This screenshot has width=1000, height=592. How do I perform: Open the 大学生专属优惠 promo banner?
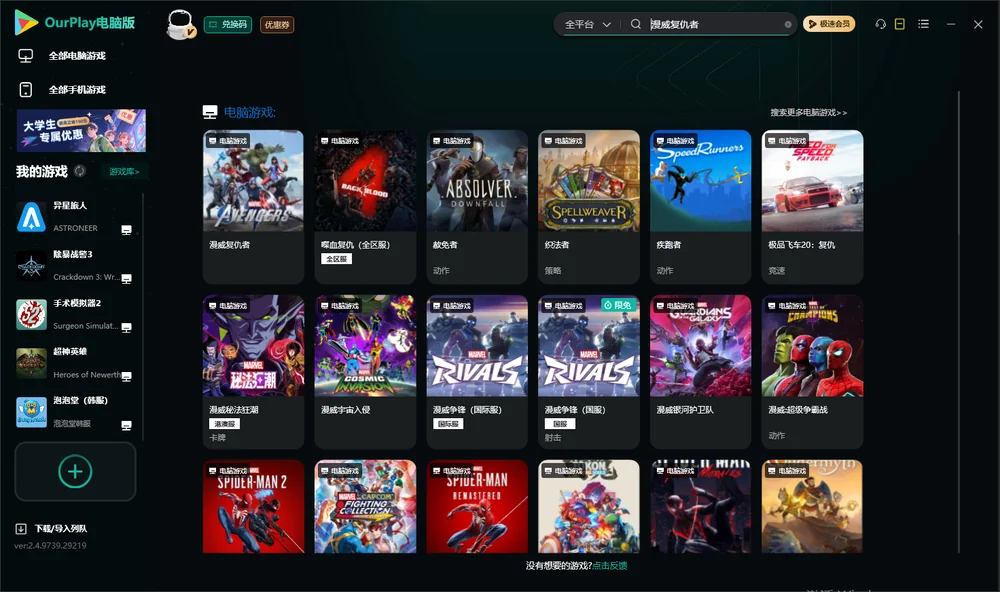pos(81,130)
